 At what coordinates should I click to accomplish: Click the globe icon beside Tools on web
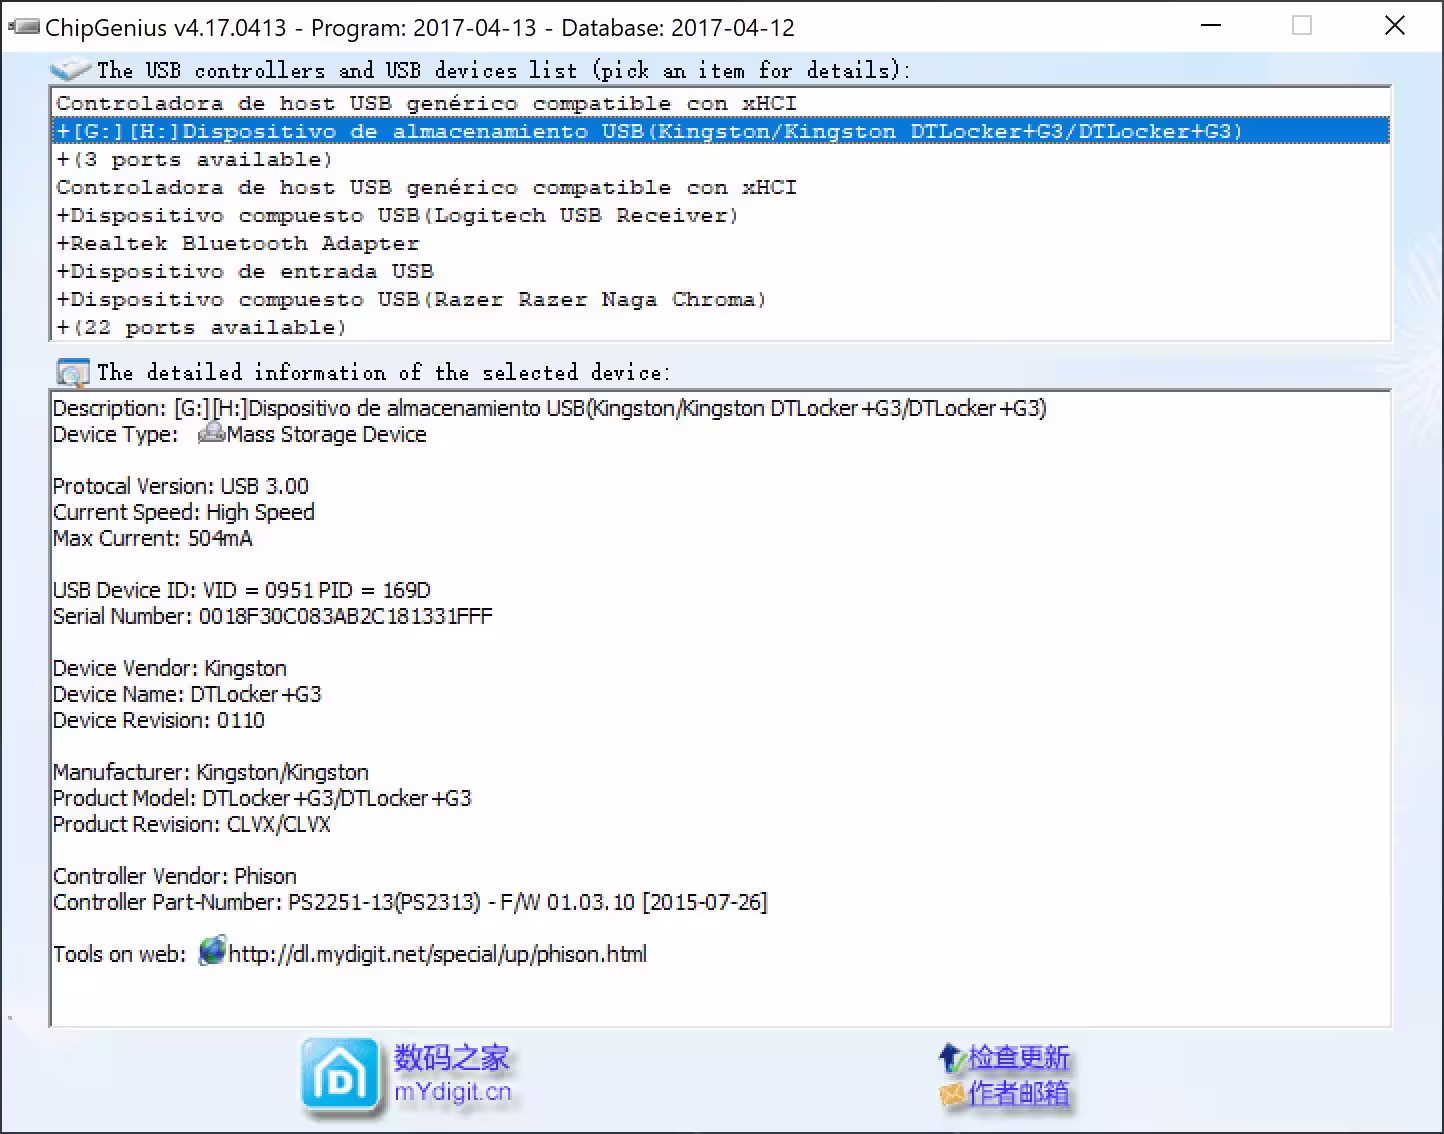click(x=212, y=951)
